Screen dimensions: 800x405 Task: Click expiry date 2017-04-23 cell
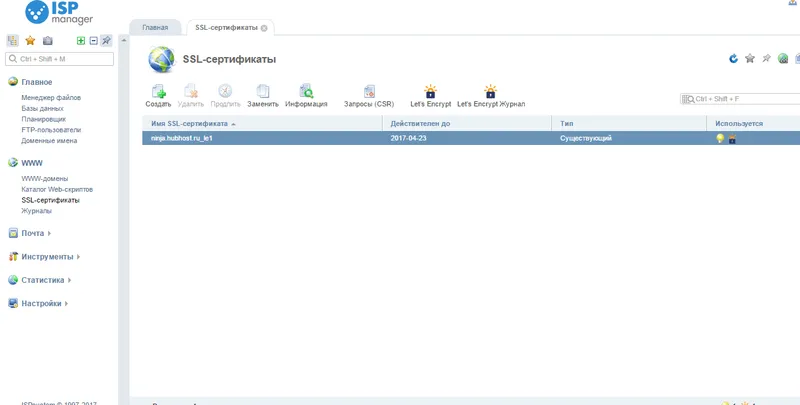point(408,138)
